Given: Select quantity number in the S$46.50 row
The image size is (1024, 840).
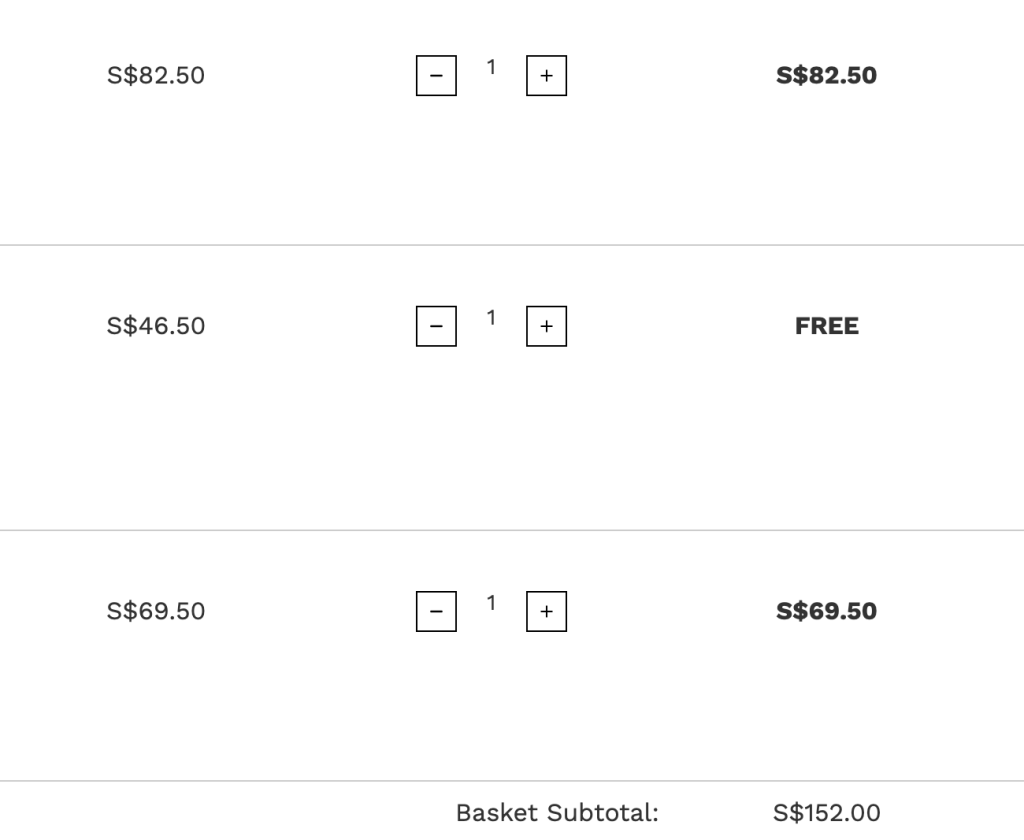Looking at the screenshot, I should [491, 318].
